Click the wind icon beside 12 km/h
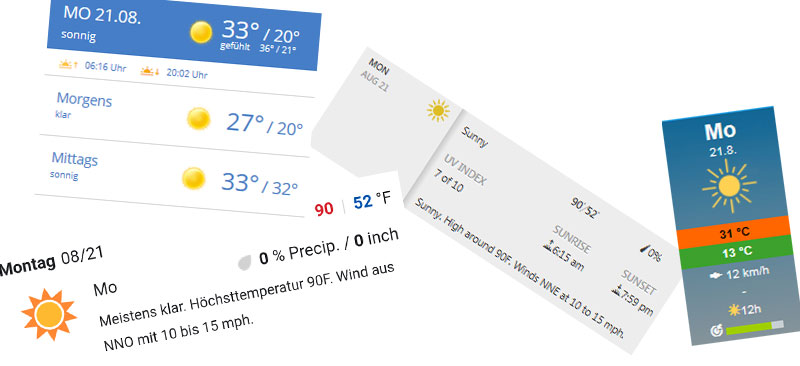This screenshot has width=800, height=366. coord(715,275)
